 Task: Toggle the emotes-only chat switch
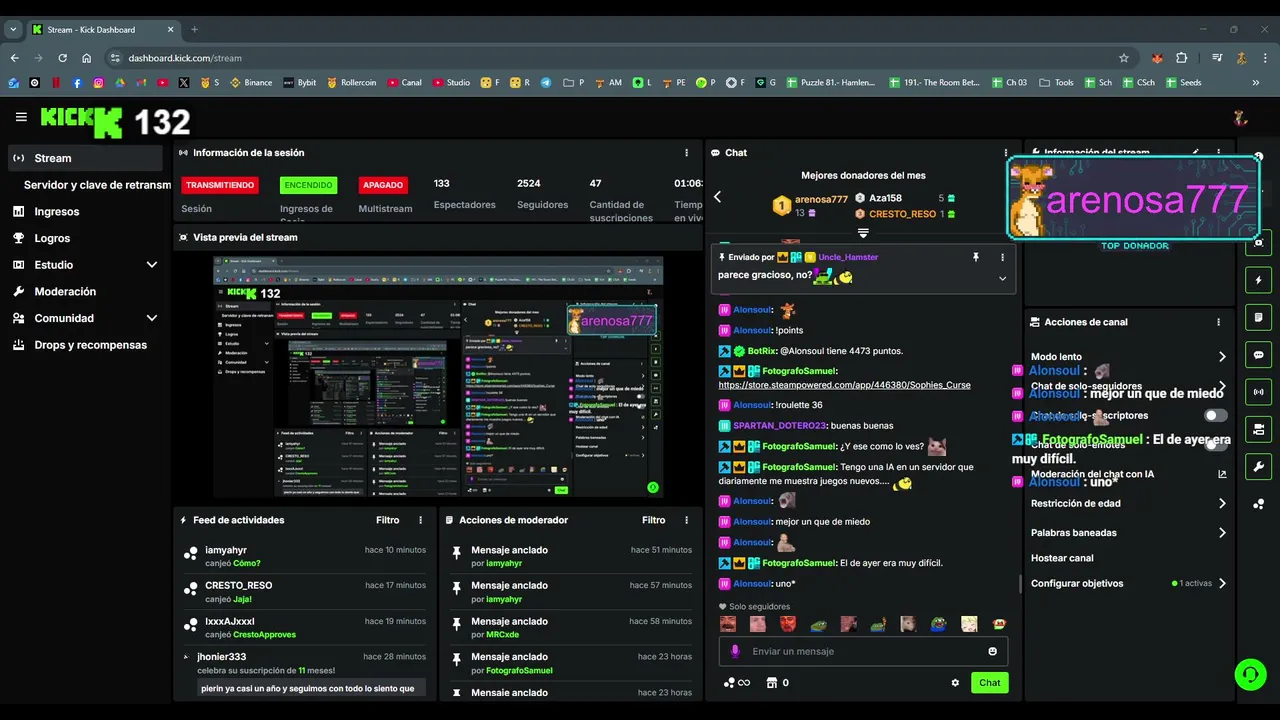(1215, 445)
